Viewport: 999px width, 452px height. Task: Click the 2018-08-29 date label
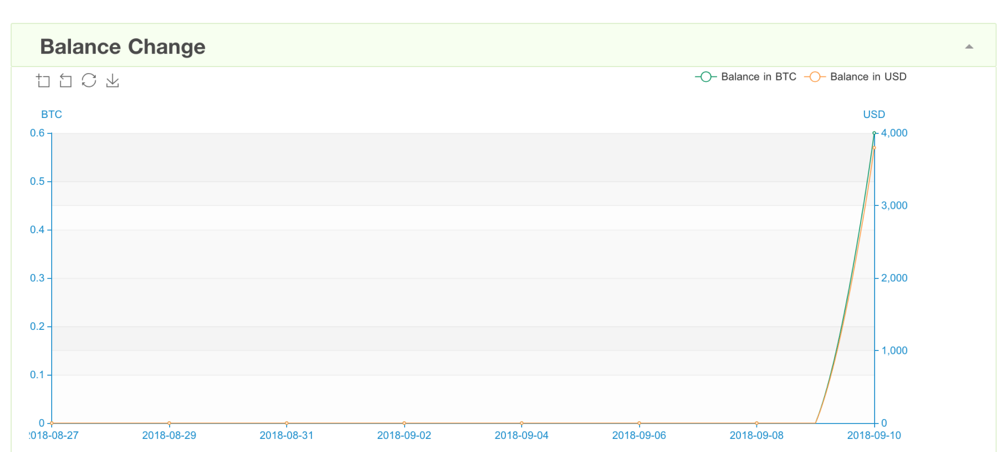[169, 435]
